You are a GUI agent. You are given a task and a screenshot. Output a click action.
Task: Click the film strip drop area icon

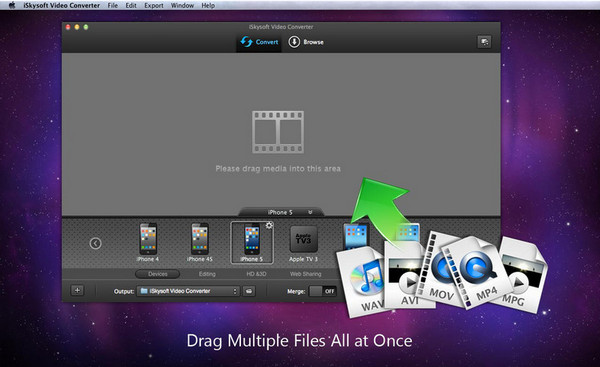click(278, 132)
